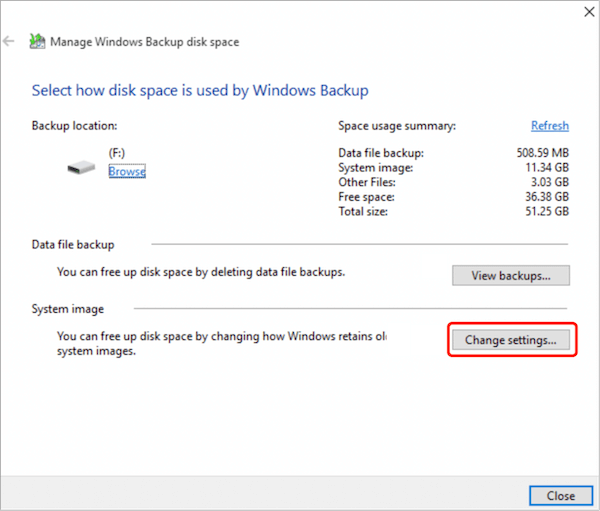600x511 pixels.
Task: Click the Close button at bottom
Action: point(561,496)
